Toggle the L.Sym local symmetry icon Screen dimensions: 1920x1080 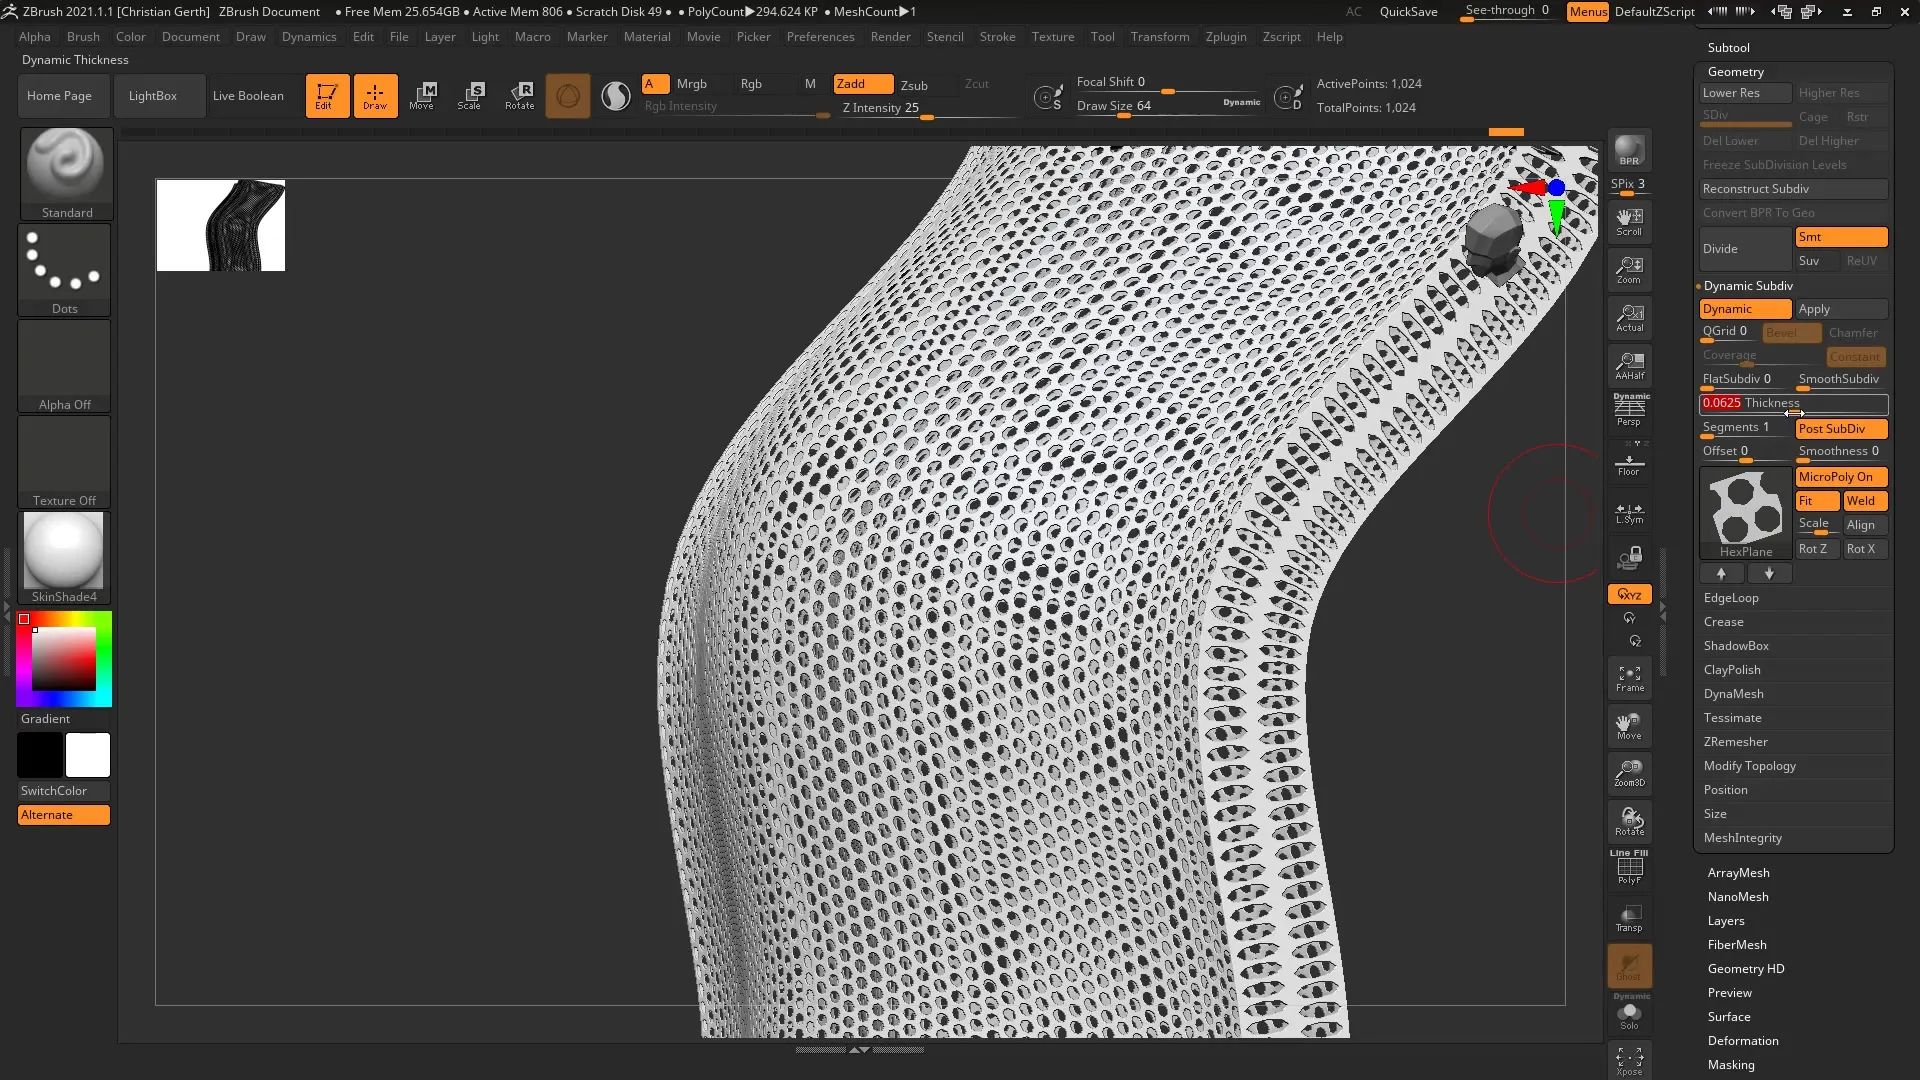[1629, 512]
